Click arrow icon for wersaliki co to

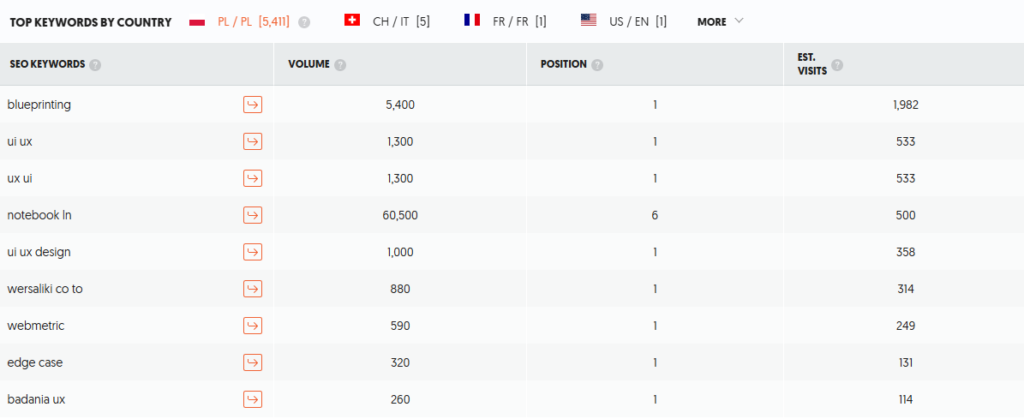252,289
